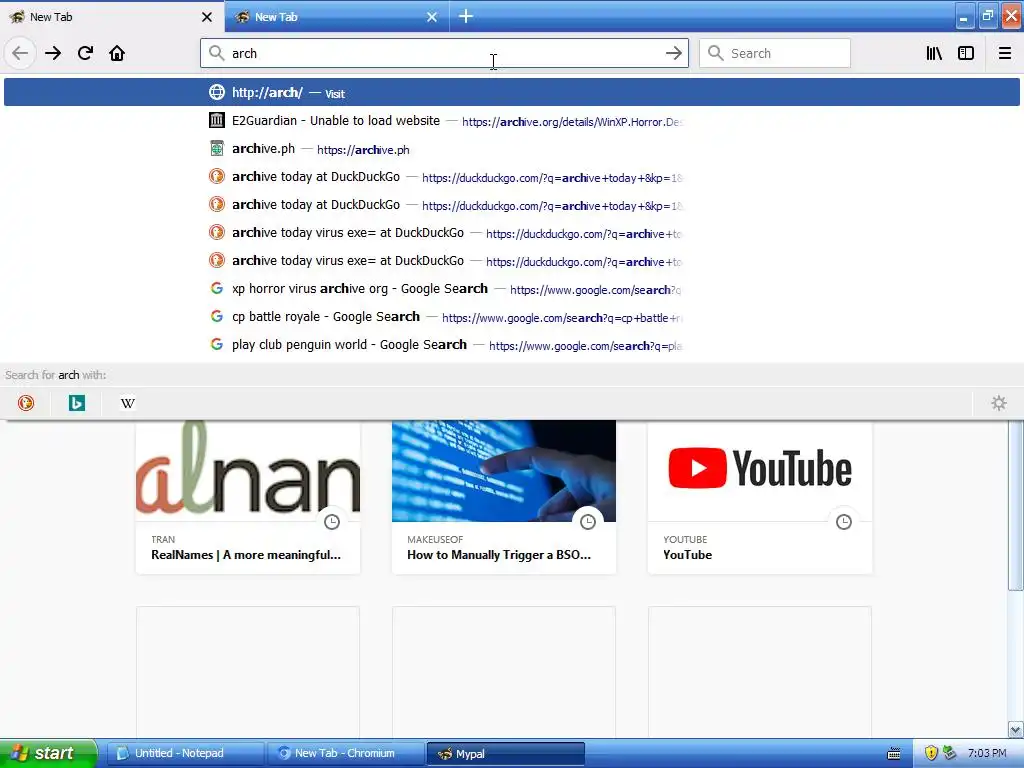Toggle the sidebar view icon
1024x768 pixels.
[966, 53]
